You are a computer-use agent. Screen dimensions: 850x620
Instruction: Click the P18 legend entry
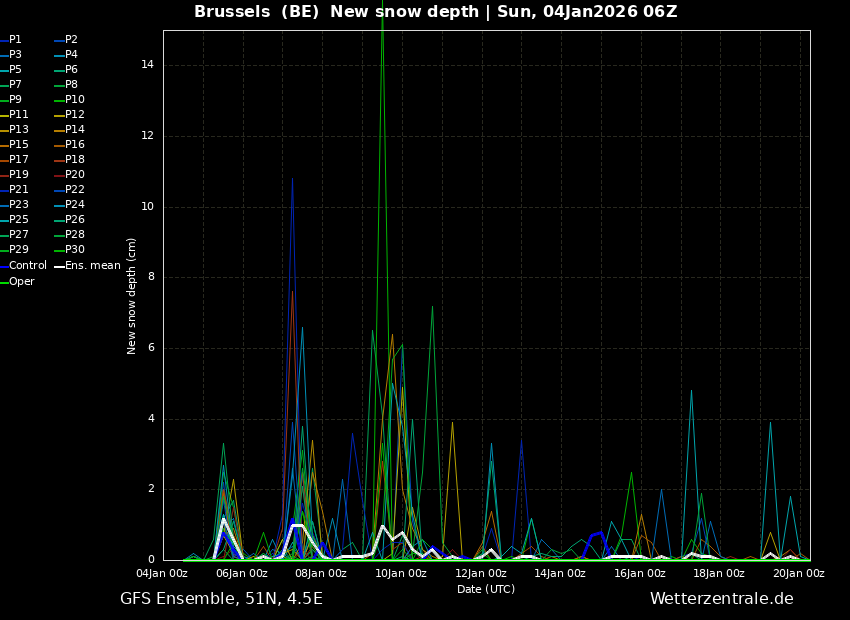click(69, 160)
